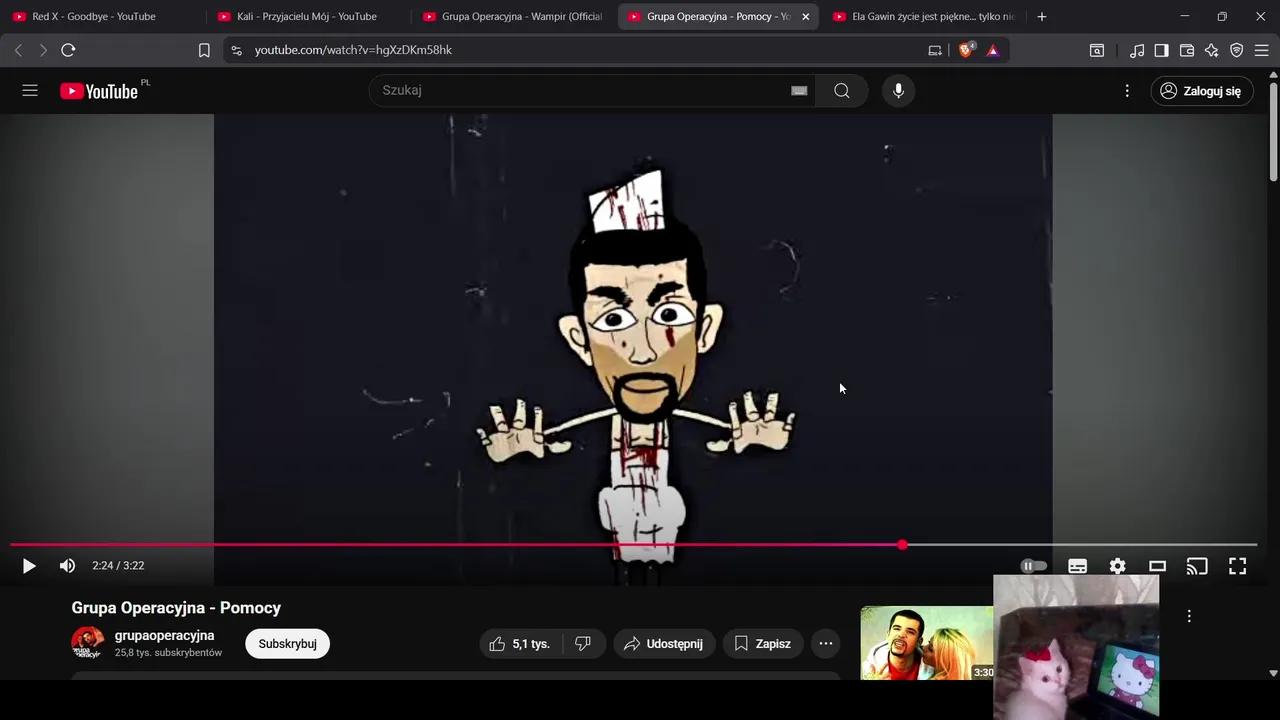This screenshot has width=1280, height=720.
Task: Open the player settings gear
Action: [1117, 566]
